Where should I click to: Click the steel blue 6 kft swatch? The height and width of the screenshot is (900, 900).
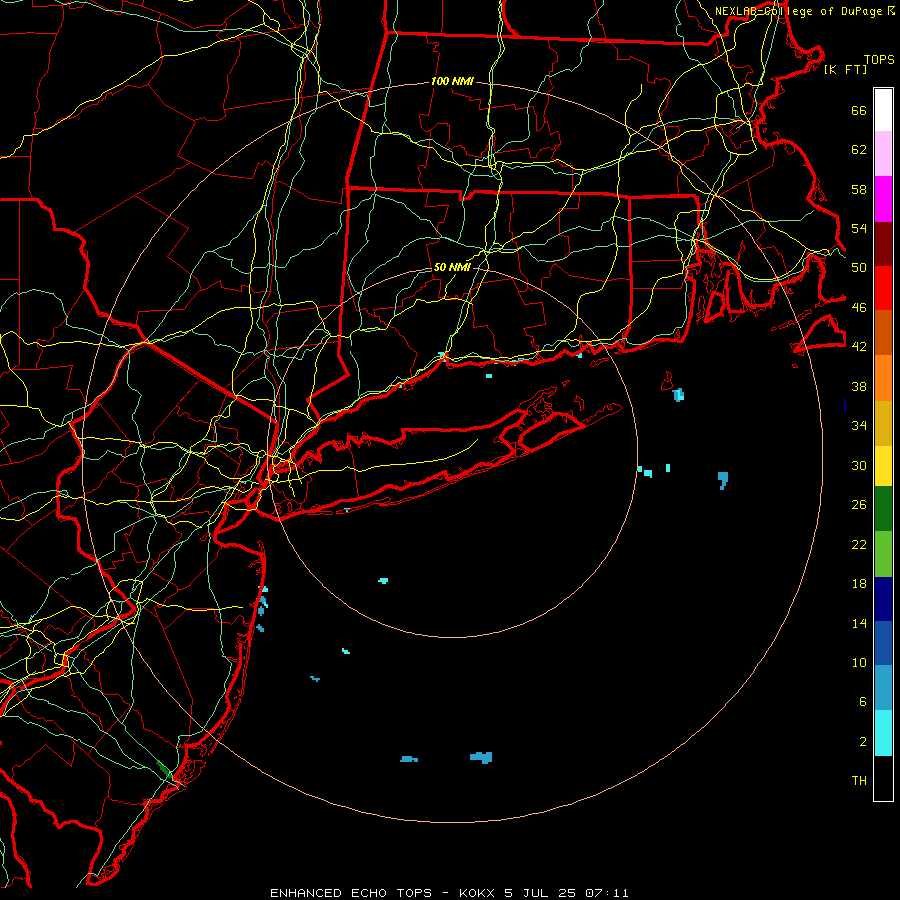coord(883,688)
